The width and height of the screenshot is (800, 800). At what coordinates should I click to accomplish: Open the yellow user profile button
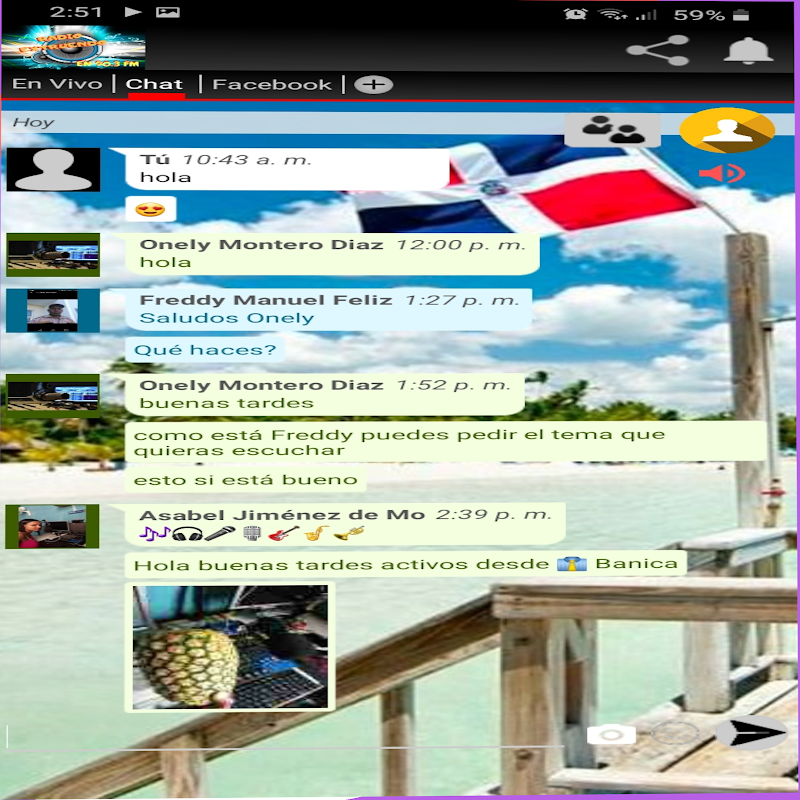click(727, 130)
